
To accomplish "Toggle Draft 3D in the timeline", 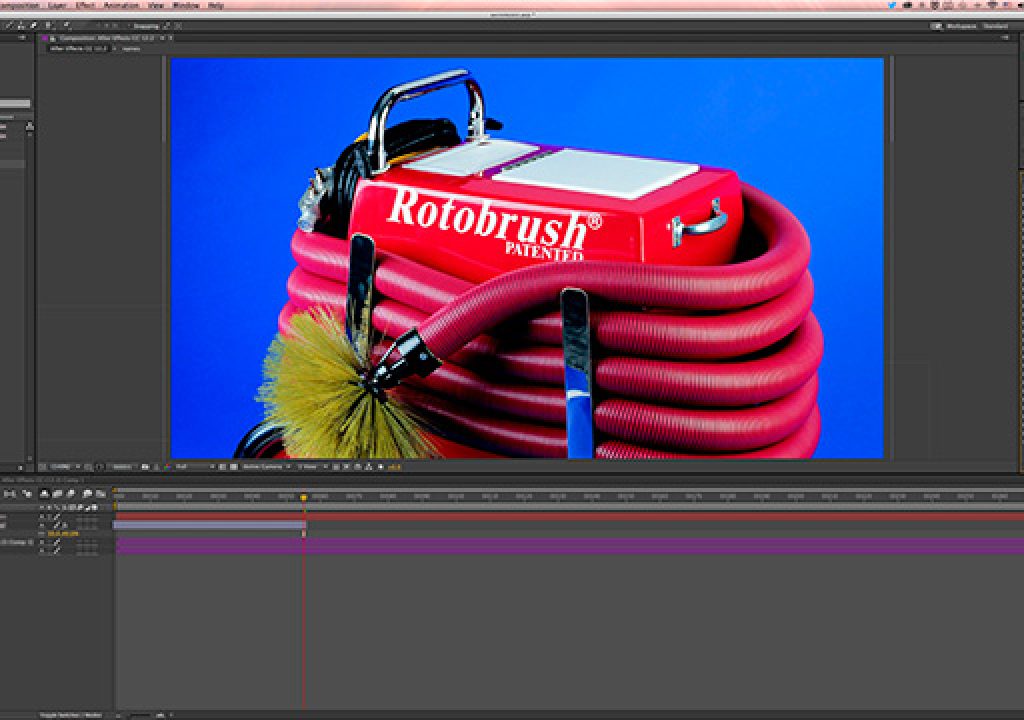I will [27, 494].
